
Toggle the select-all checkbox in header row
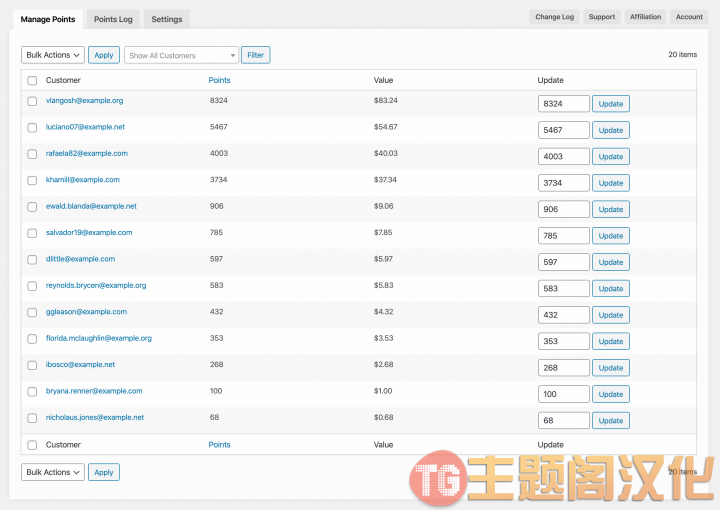tap(32, 81)
